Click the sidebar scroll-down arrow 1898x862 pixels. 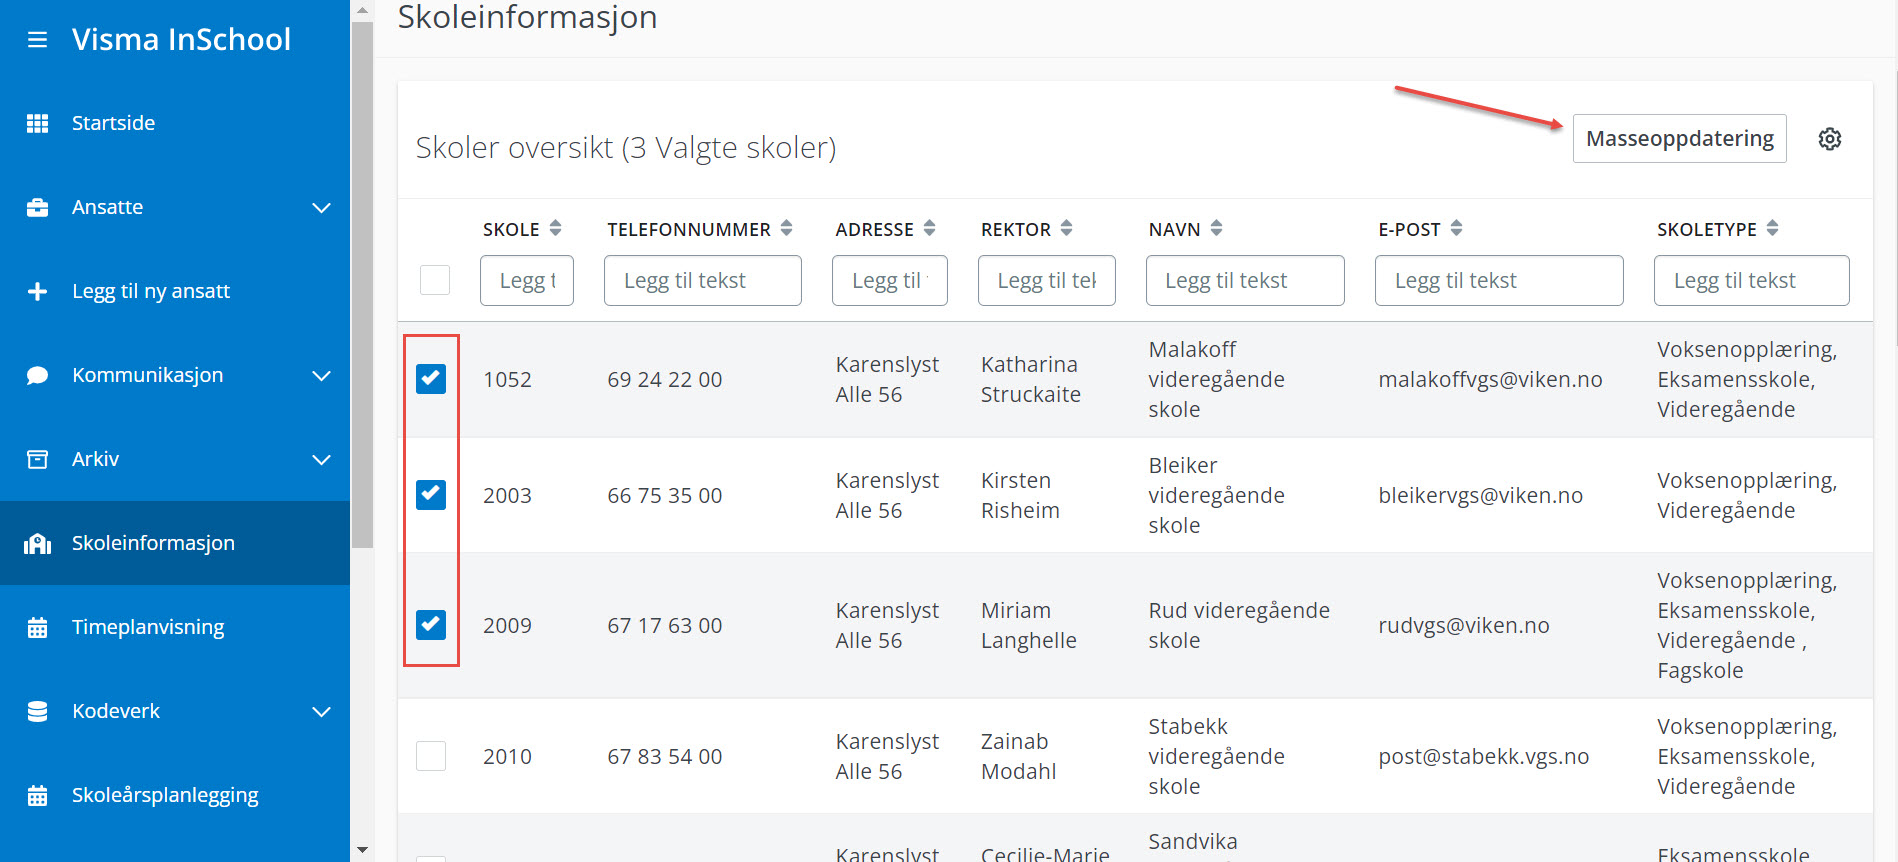coord(362,850)
